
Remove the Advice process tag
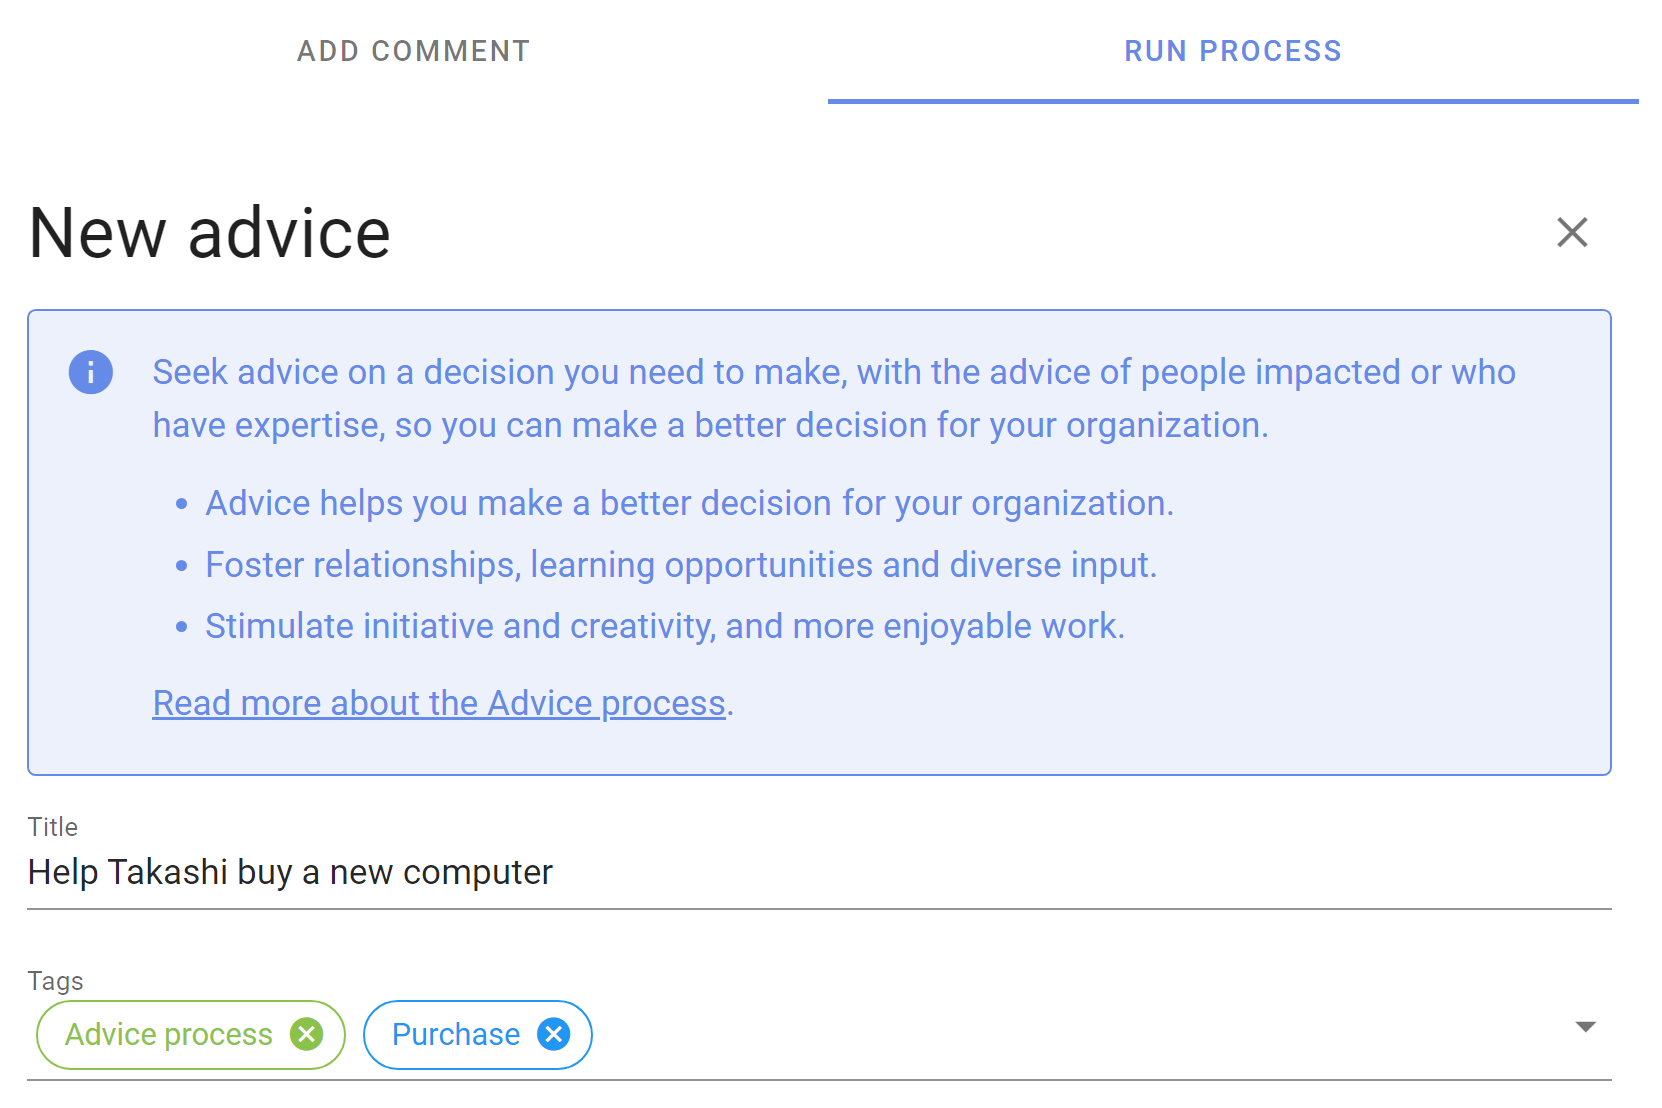pyautogui.click(x=306, y=1034)
